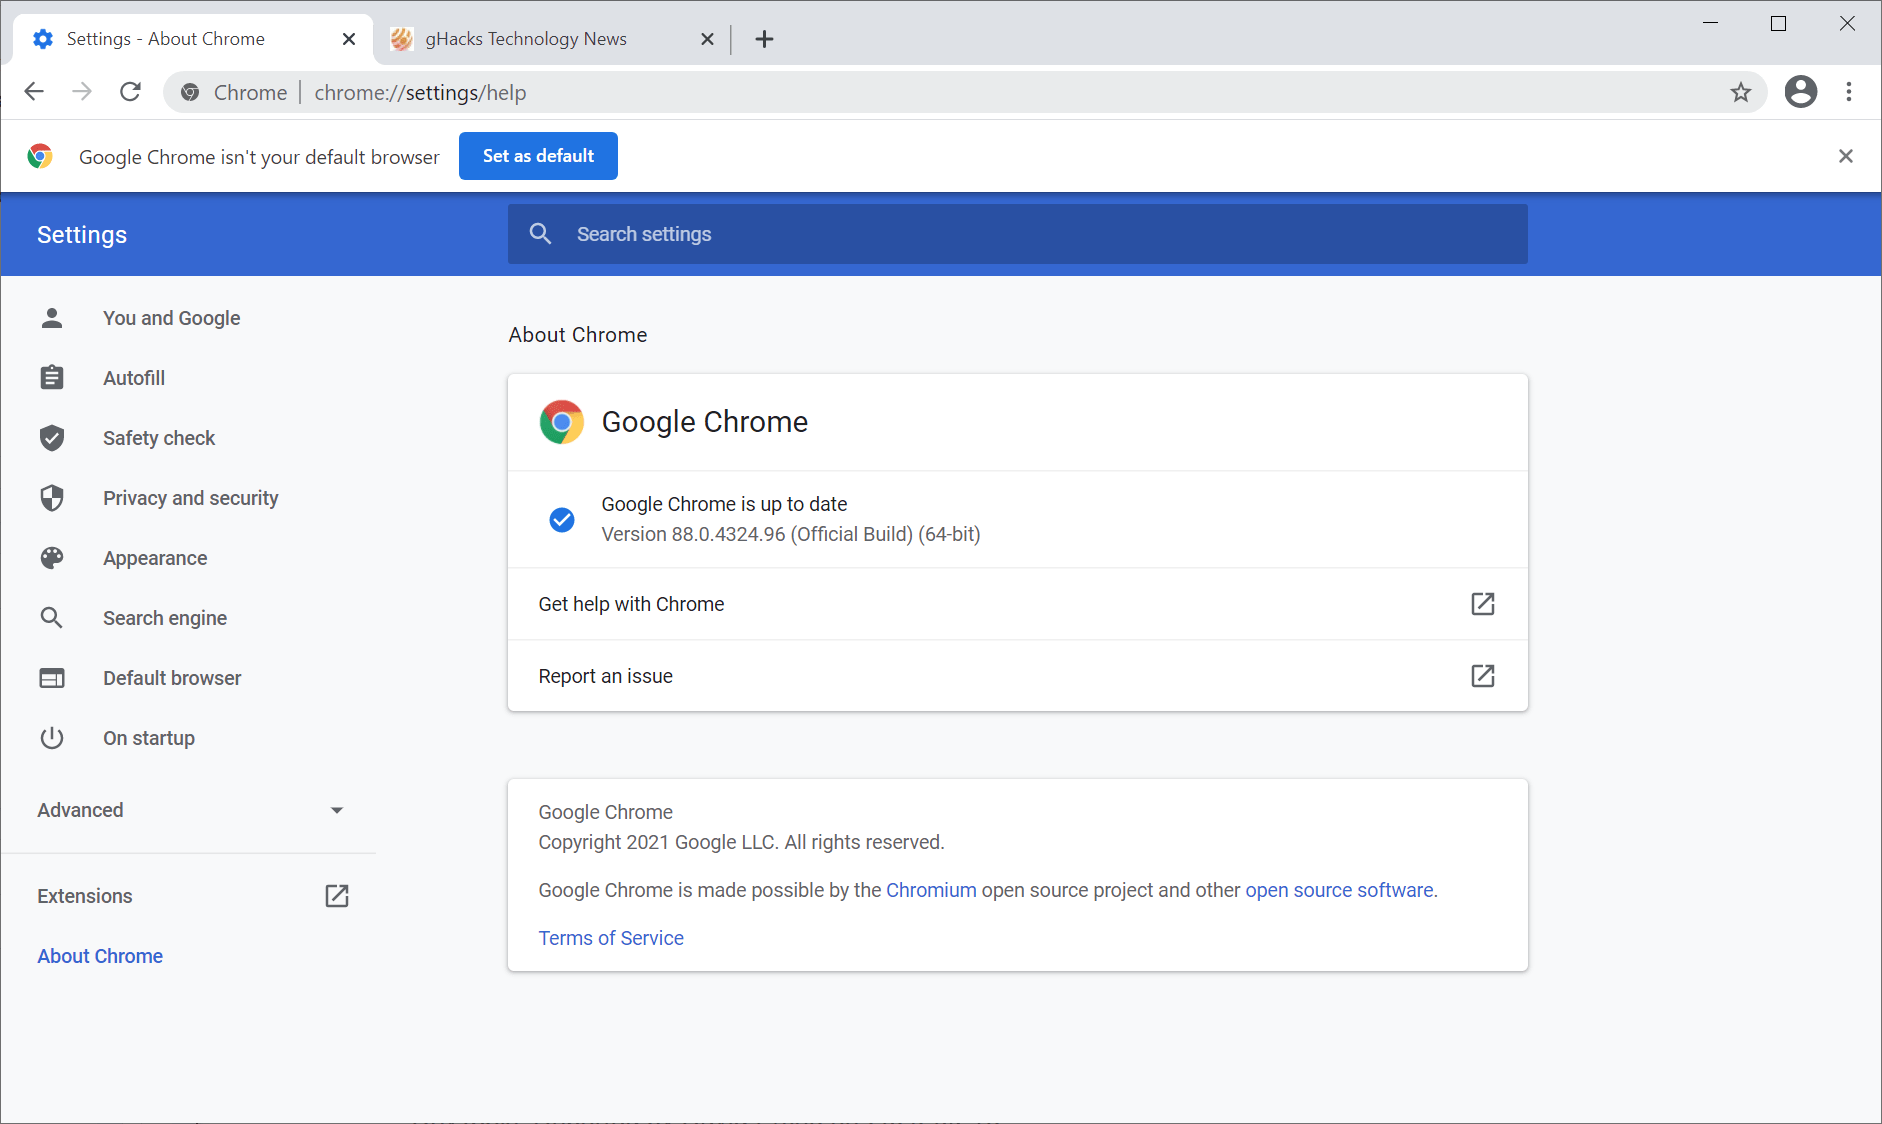1882x1124 pixels.
Task: Select About Chrome in the sidebar
Action: (x=100, y=956)
